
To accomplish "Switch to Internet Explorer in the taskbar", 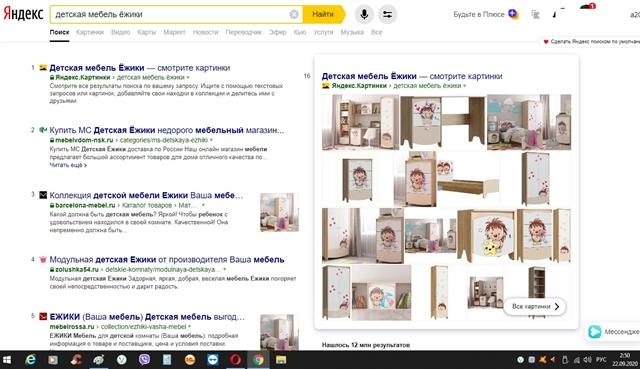I will tap(31, 360).
